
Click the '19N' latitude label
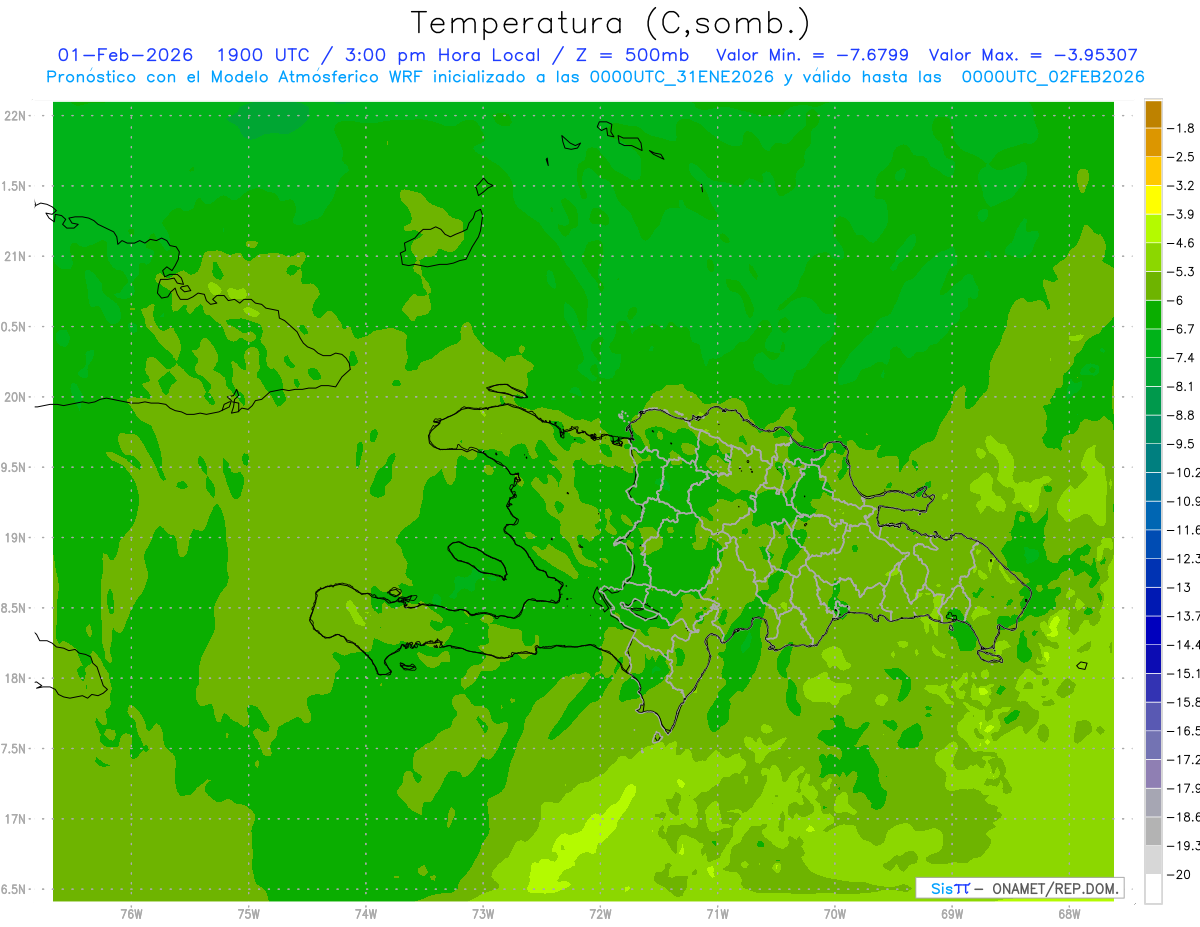point(16,538)
